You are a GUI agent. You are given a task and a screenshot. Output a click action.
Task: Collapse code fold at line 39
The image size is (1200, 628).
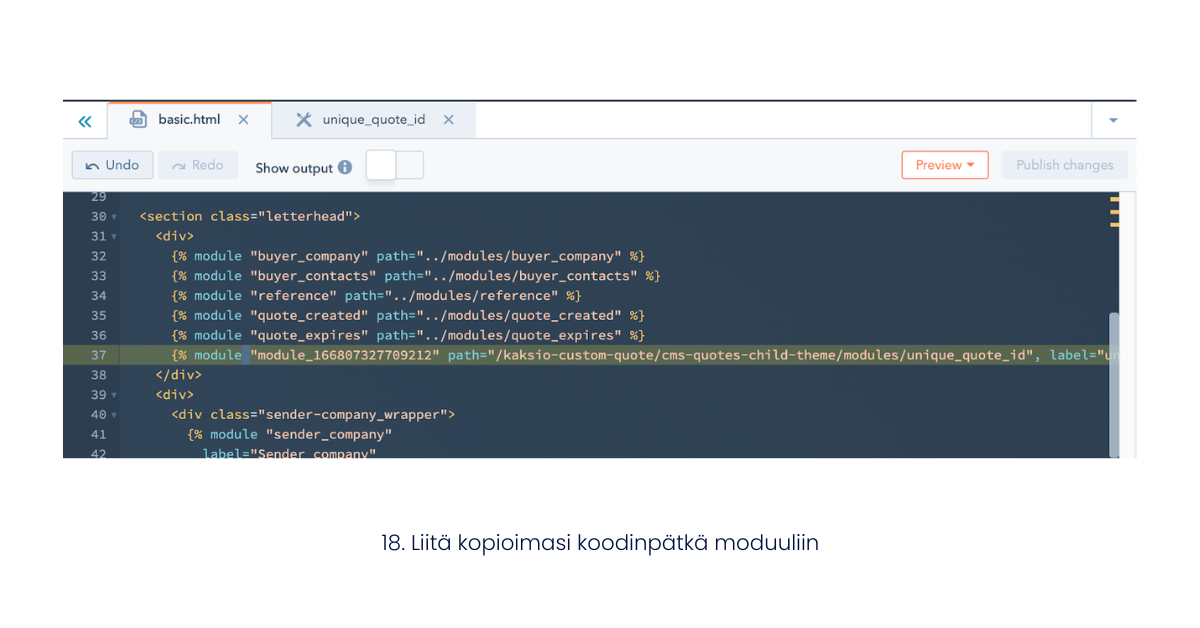coord(114,395)
